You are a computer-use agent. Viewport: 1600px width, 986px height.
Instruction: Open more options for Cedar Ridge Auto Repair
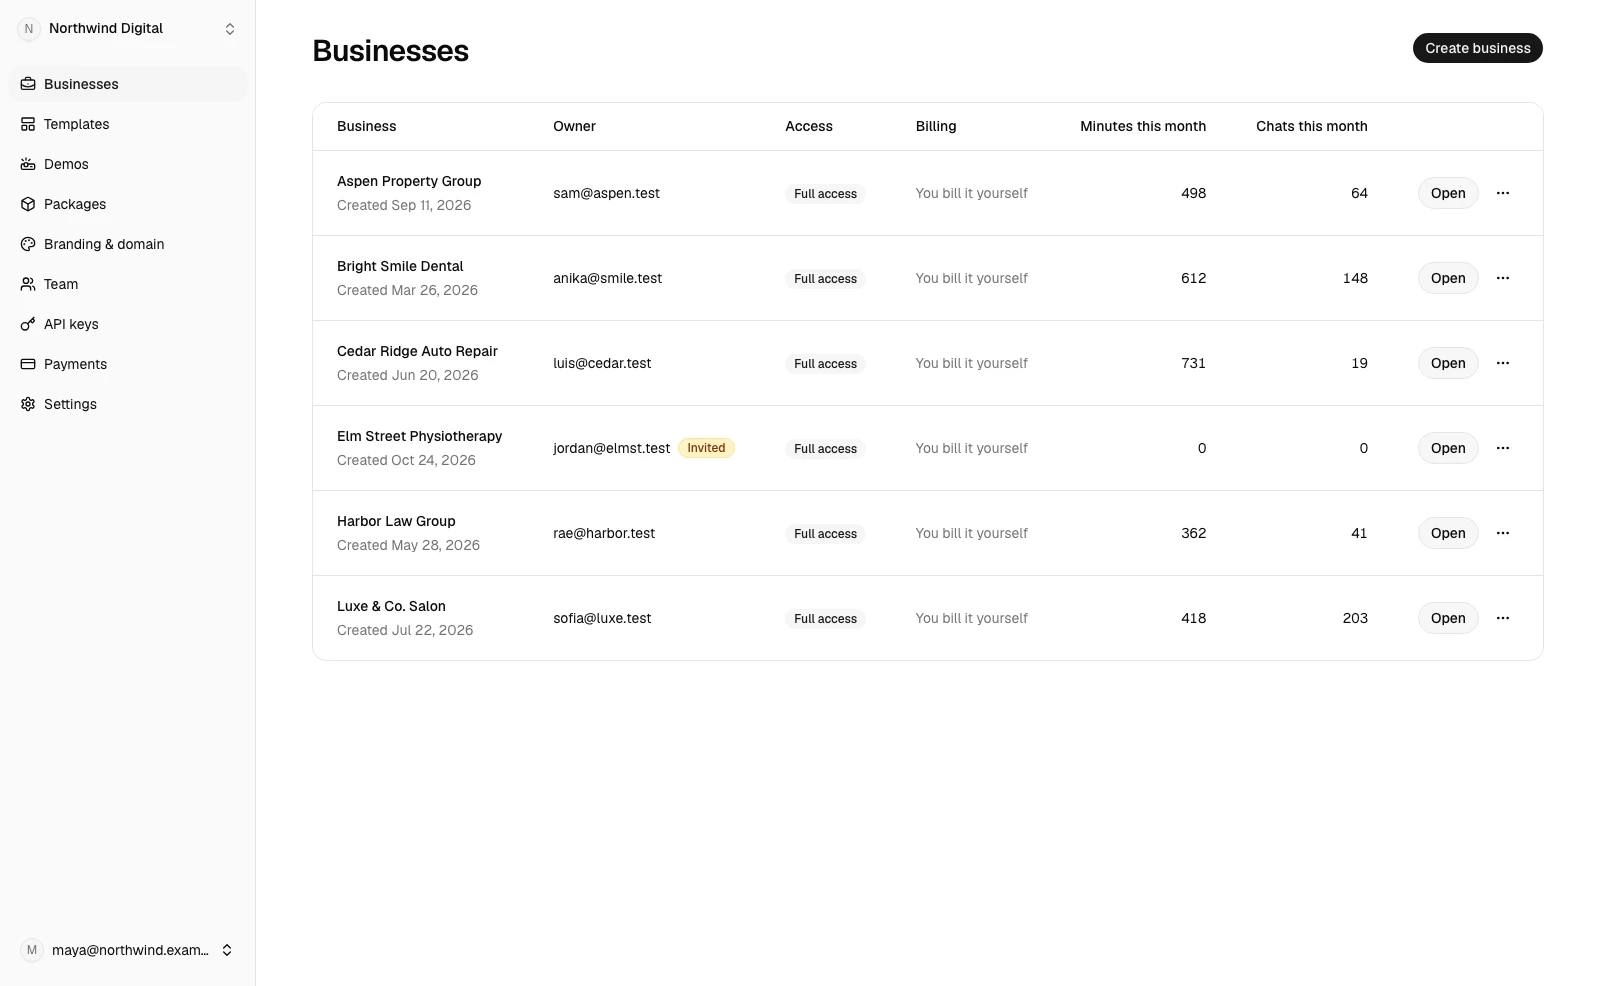tap(1502, 363)
